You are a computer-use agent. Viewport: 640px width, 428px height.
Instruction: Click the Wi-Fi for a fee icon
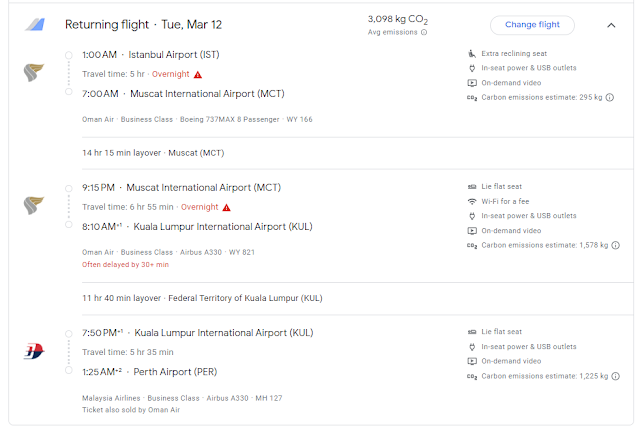point(472,201)
